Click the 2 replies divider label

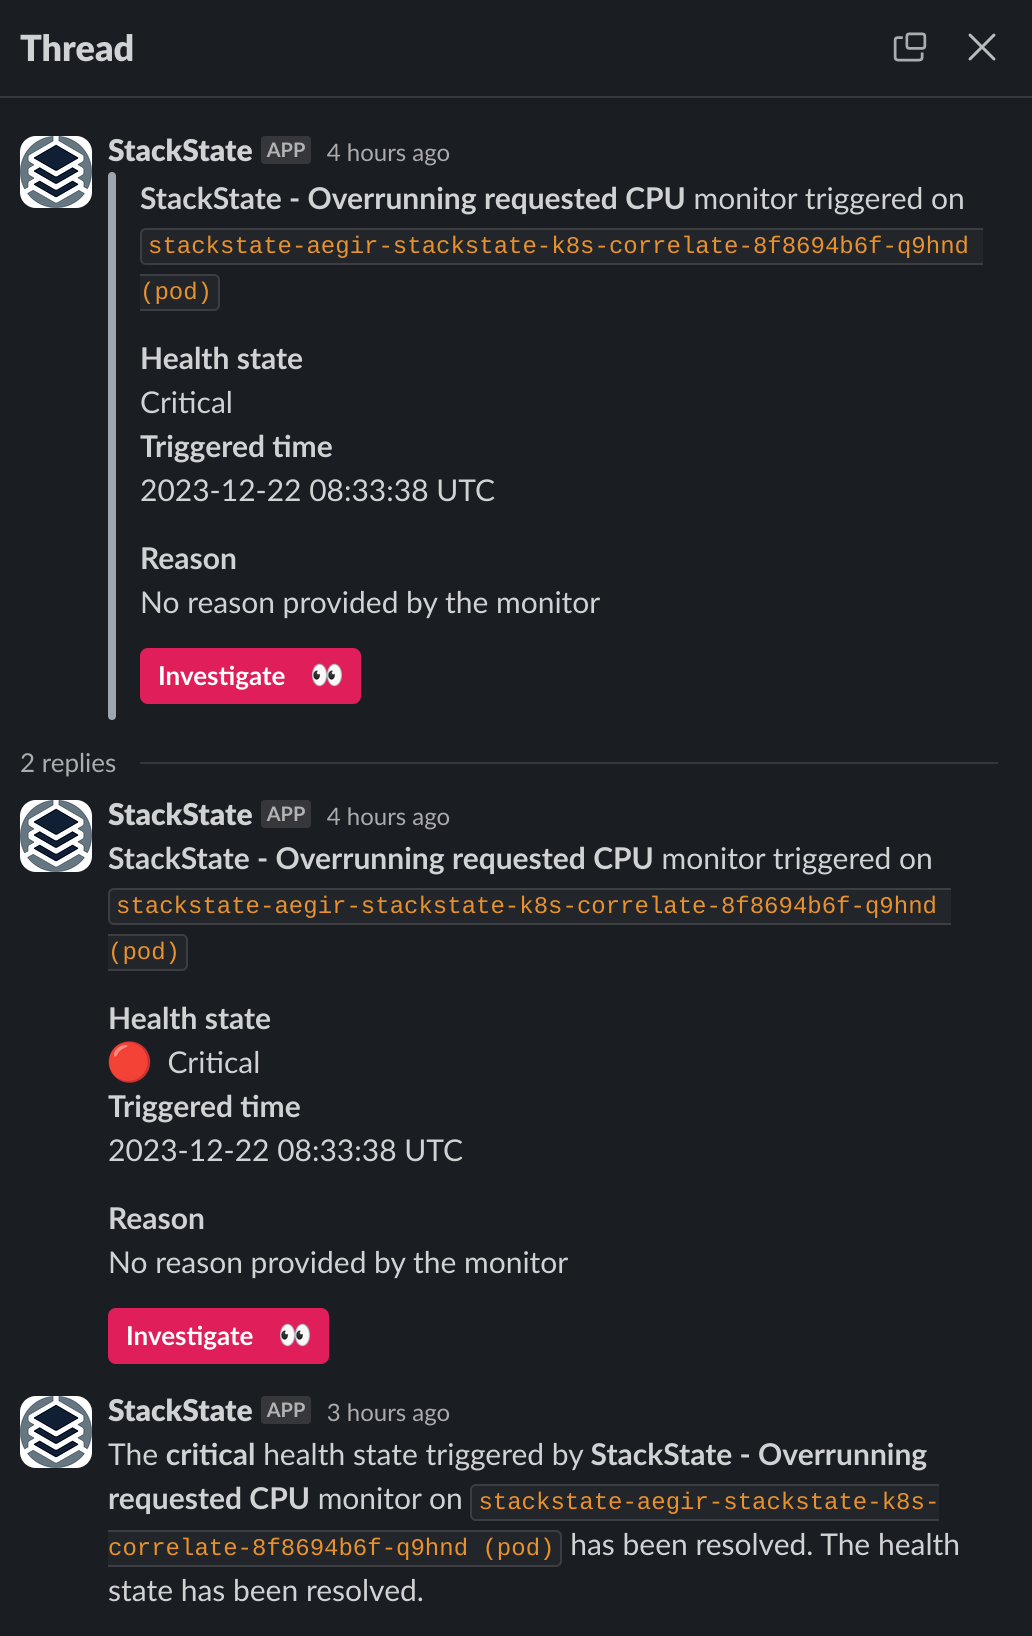(x=68, y=762)
